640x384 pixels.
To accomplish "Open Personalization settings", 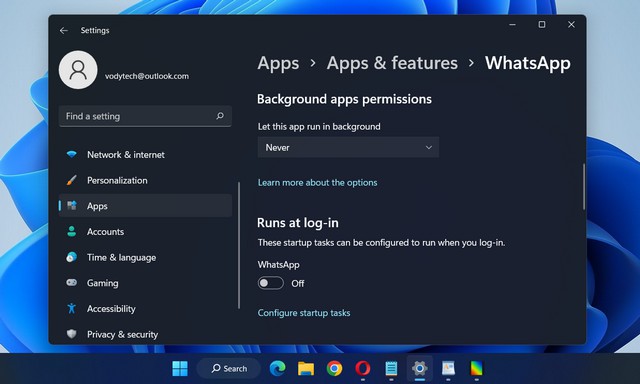I will 145,180.
